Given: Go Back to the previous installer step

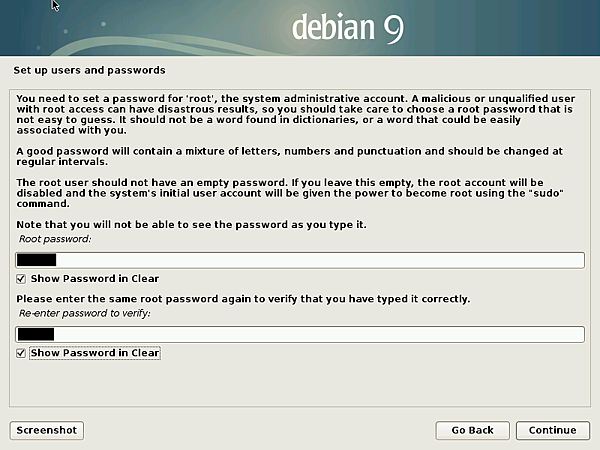Looking at the screenshot, I should [472, 430].
